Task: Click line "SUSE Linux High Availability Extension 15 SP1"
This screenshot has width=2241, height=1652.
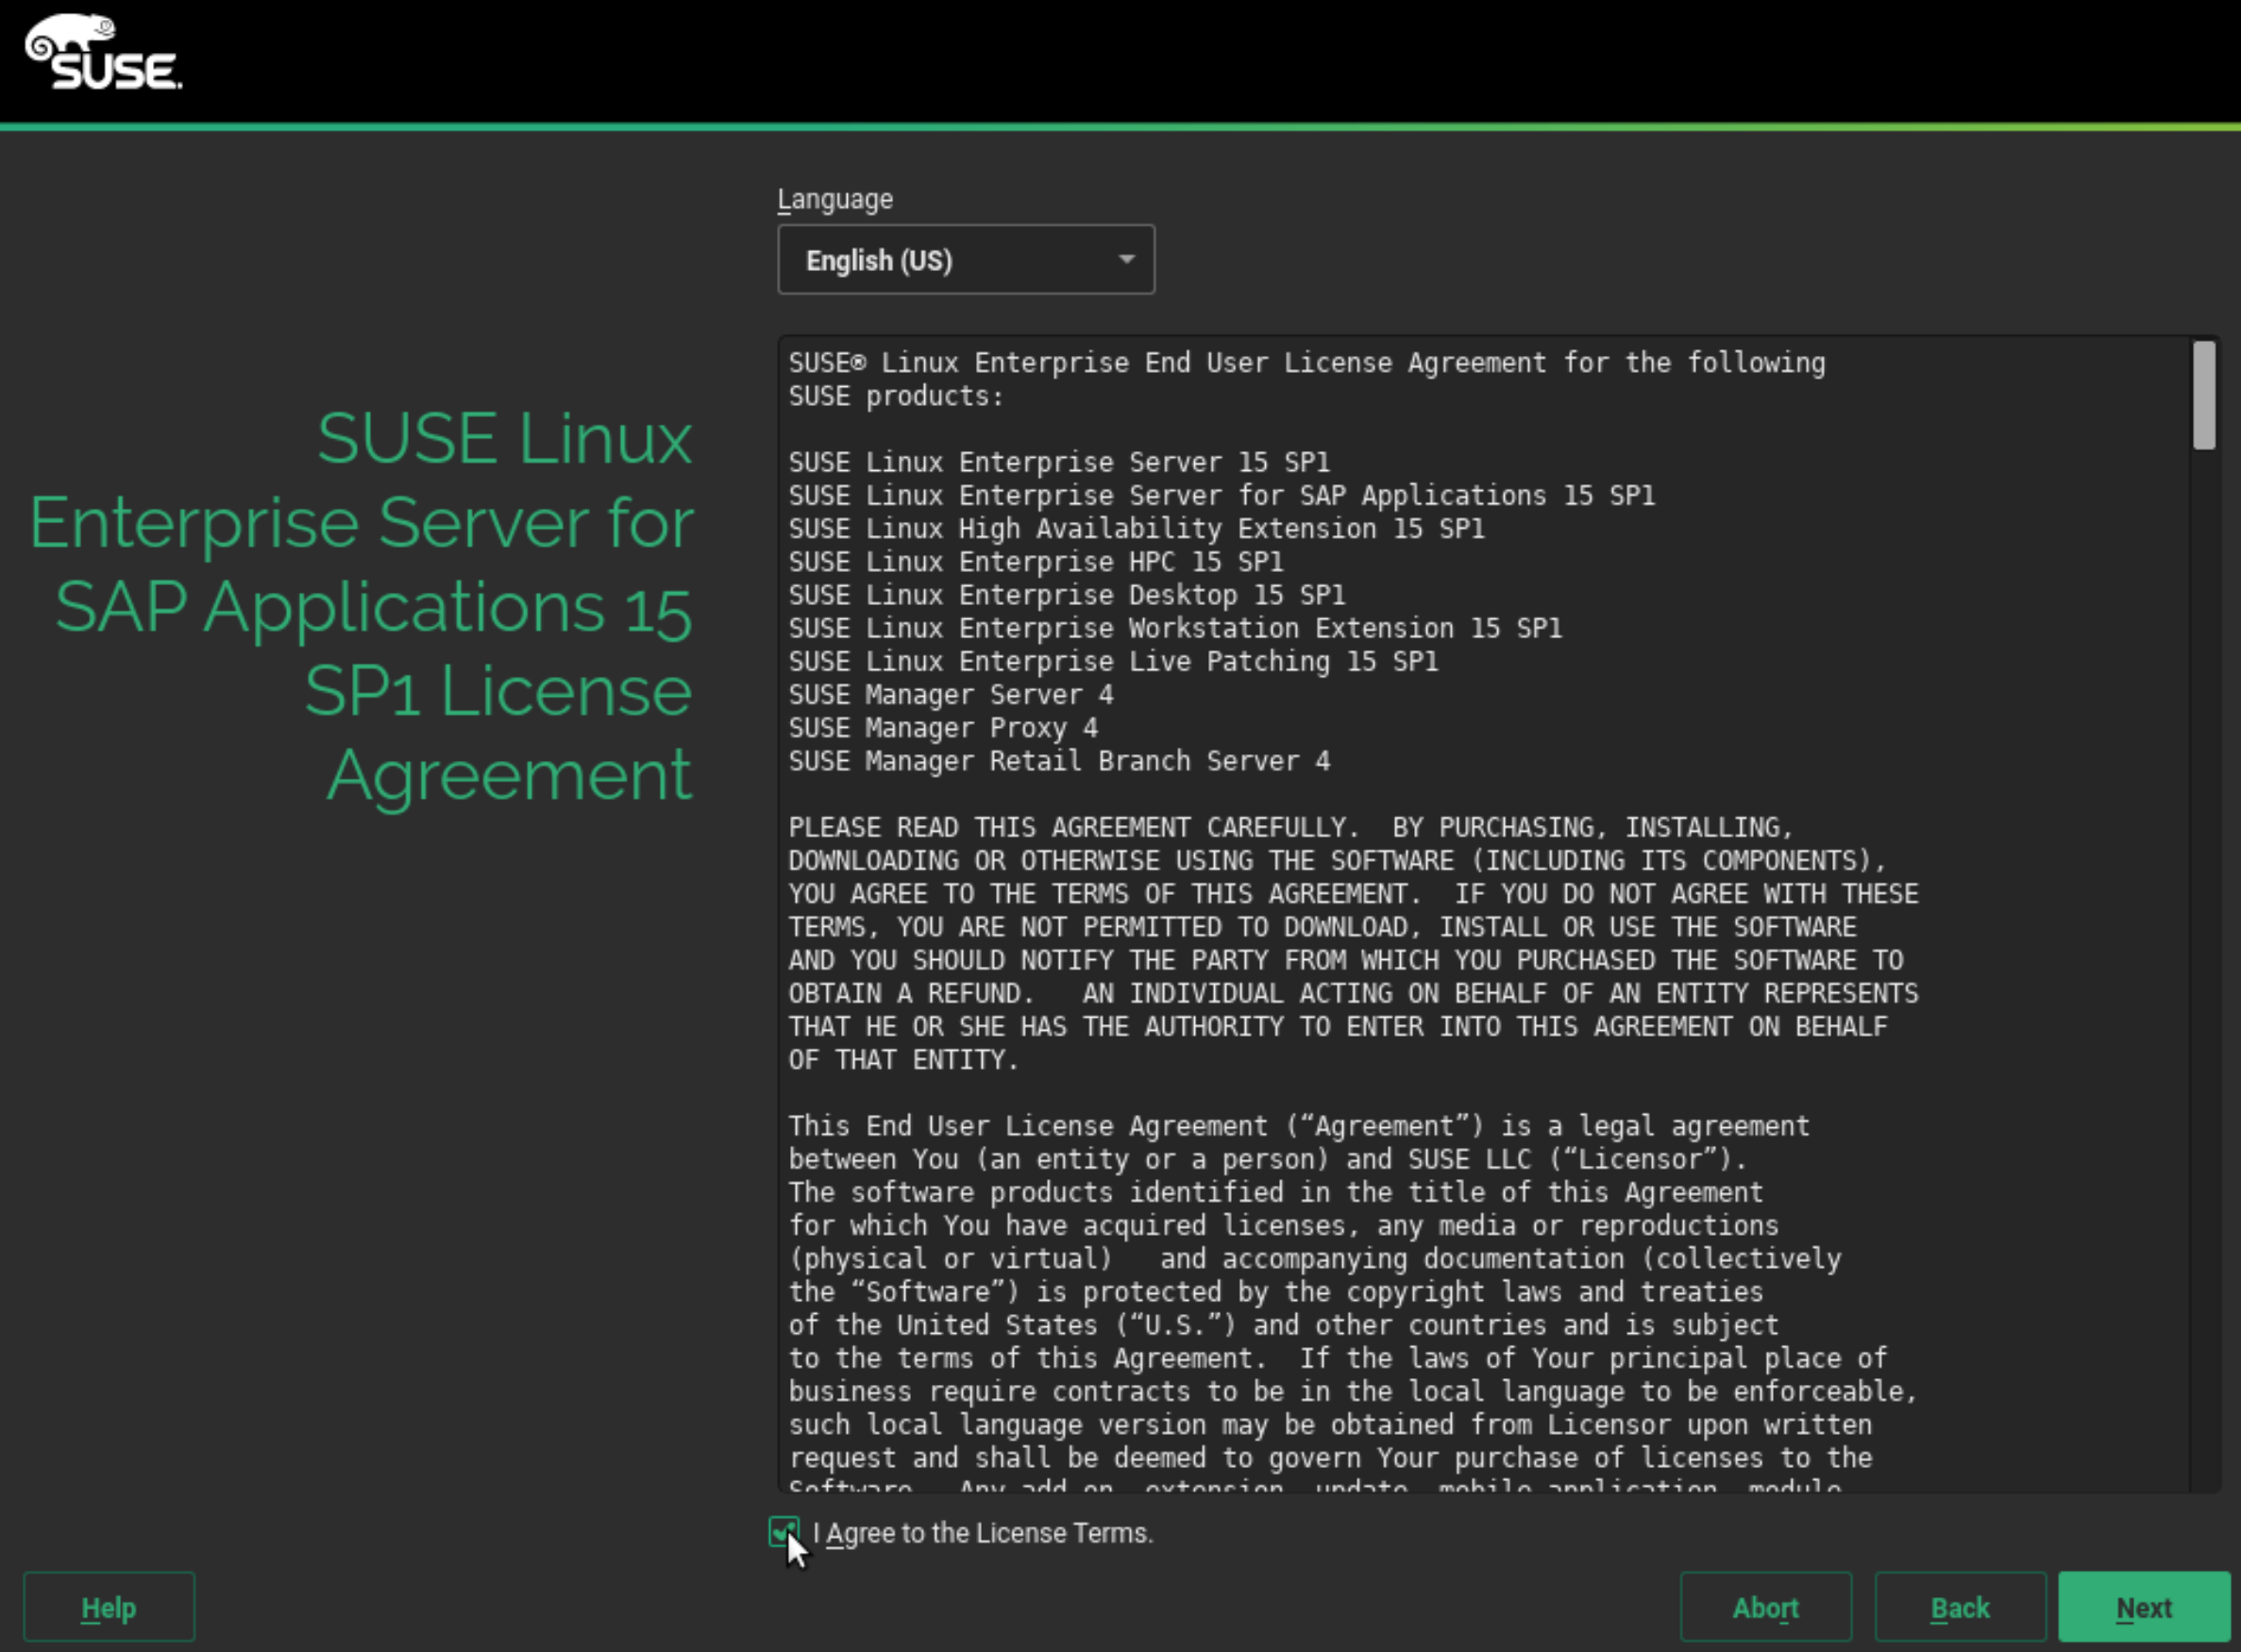Action: pyautogui.click(x=1136, y=528)
